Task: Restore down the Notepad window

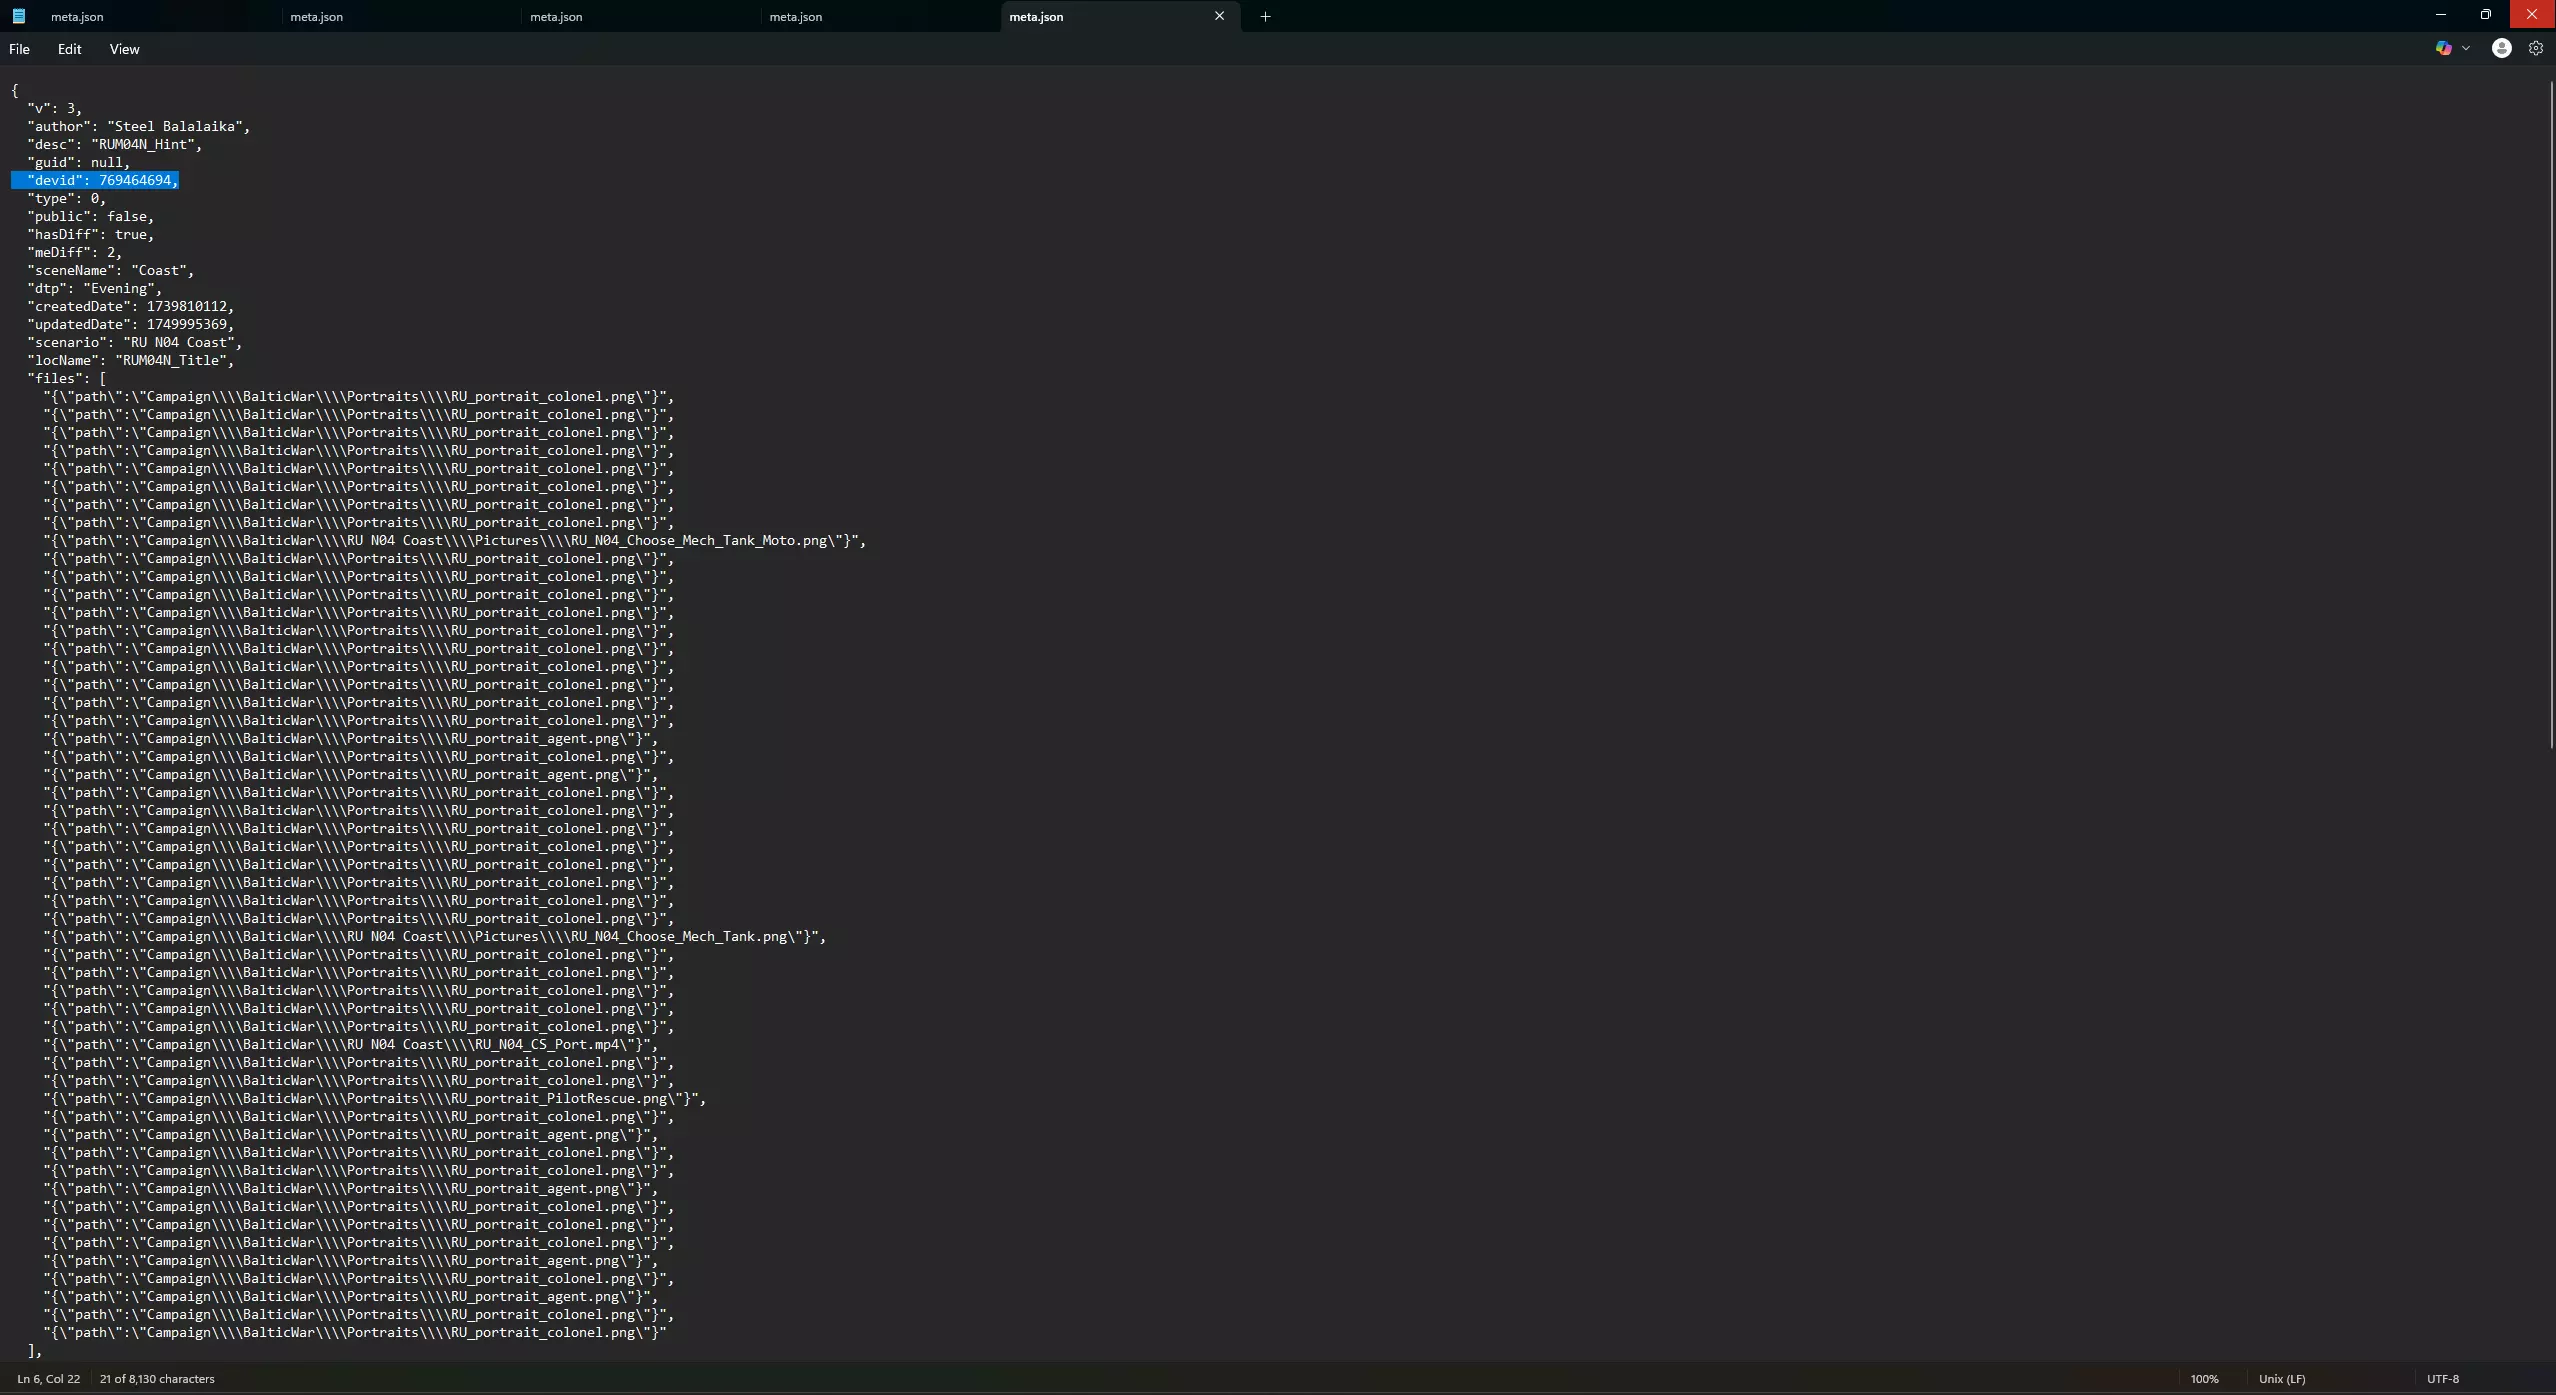Action: pyautogui.click(x=2485, y=15)
